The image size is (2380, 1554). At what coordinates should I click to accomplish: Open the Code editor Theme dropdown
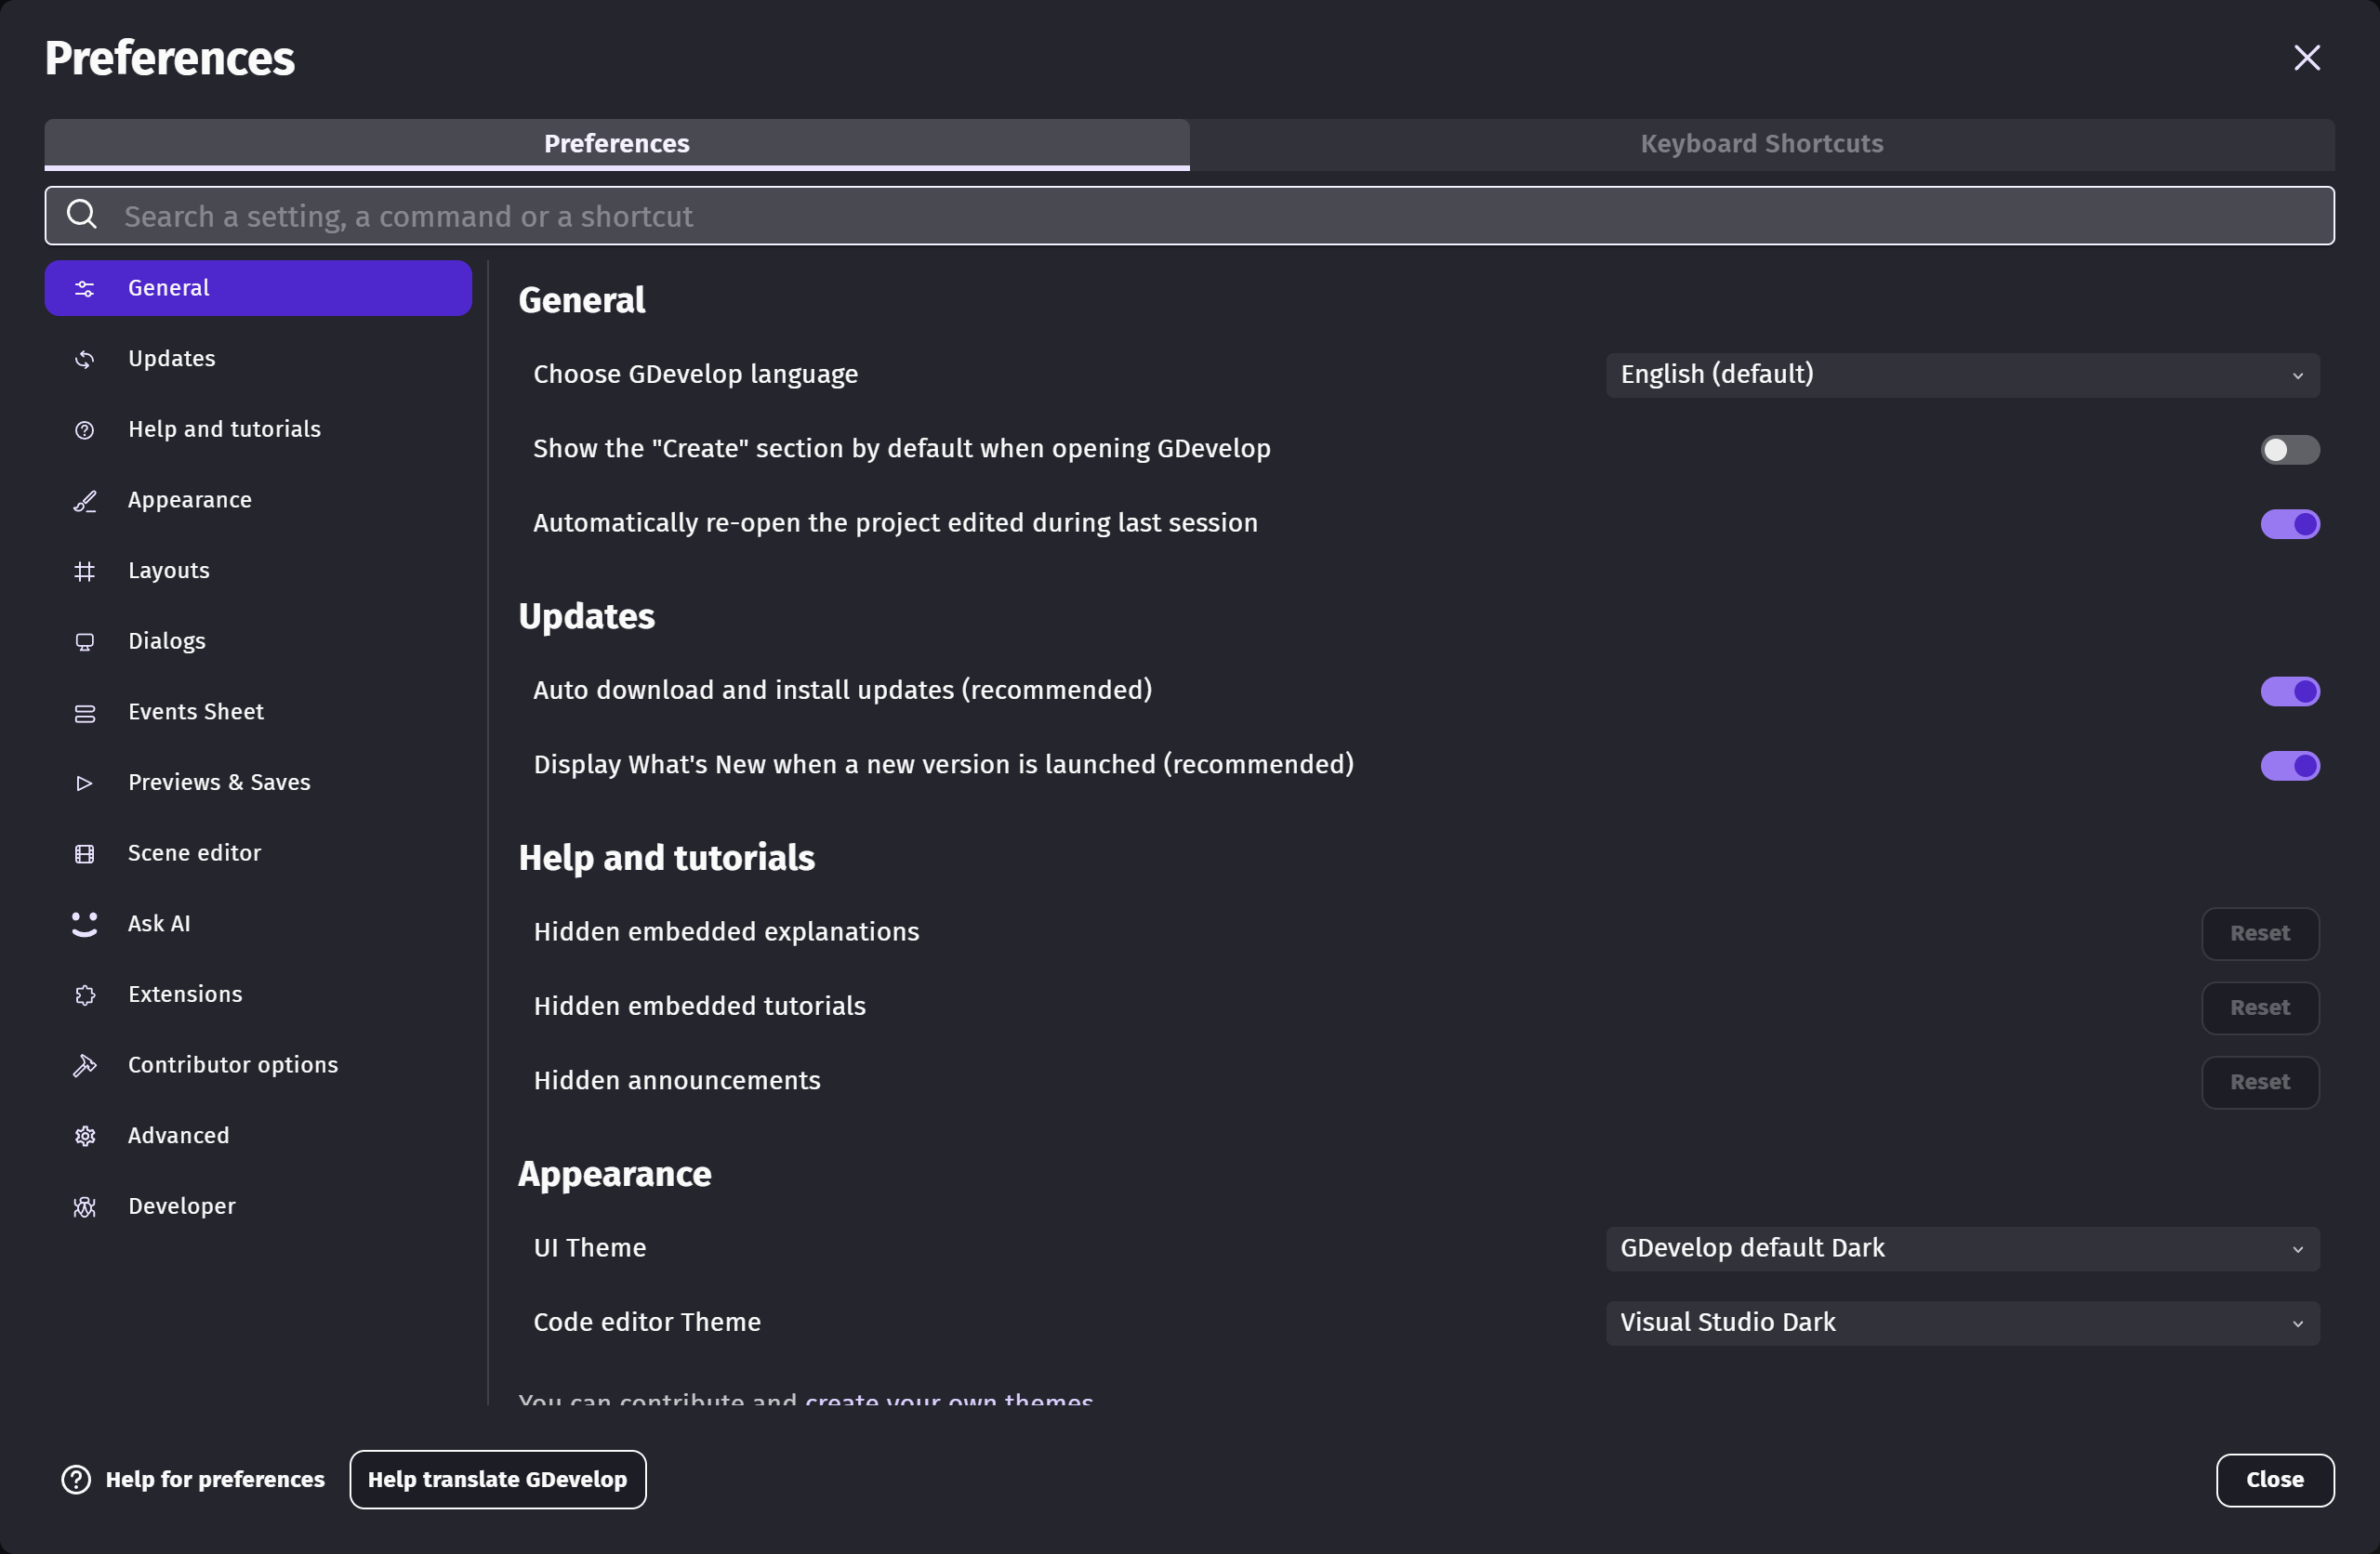(1962, 1323)
